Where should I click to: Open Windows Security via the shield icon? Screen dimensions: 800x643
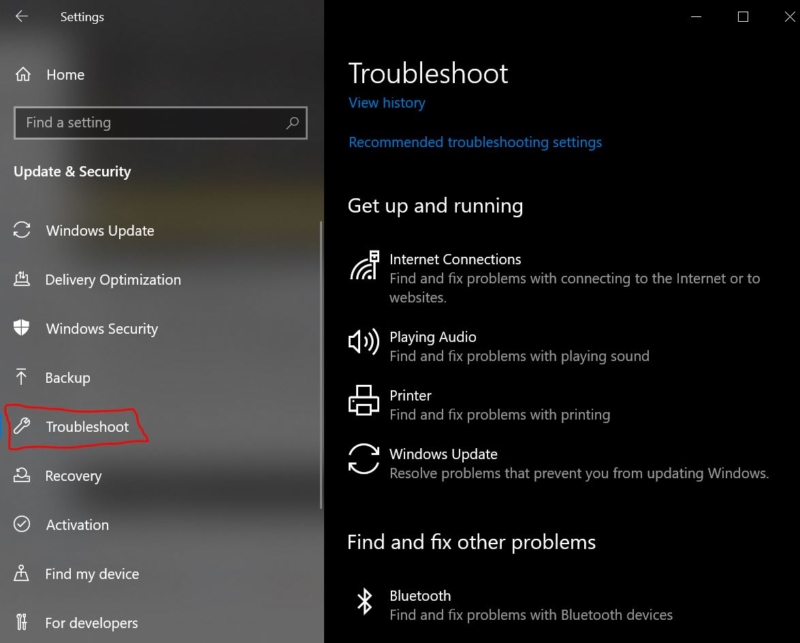[x=21, y=328]
